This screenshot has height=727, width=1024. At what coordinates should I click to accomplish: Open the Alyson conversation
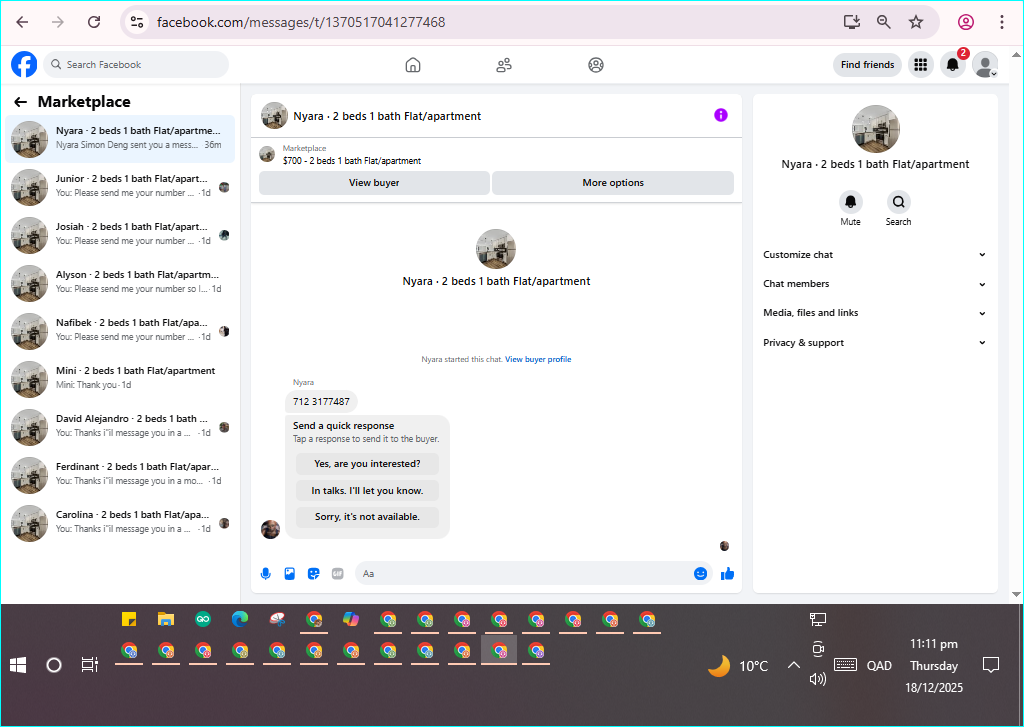(120, 283)
